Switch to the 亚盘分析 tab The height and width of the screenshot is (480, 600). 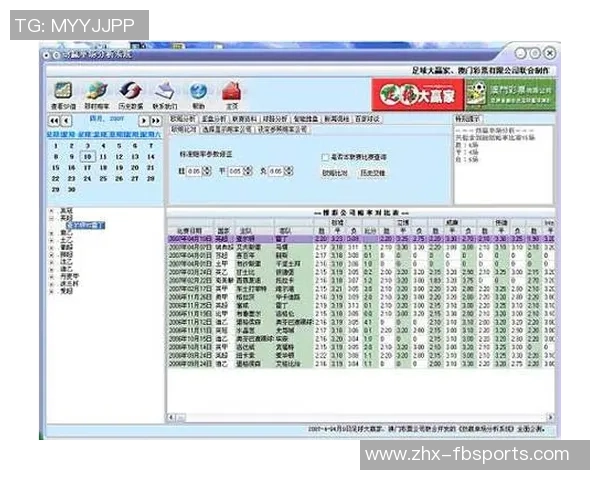click(214, 118)
